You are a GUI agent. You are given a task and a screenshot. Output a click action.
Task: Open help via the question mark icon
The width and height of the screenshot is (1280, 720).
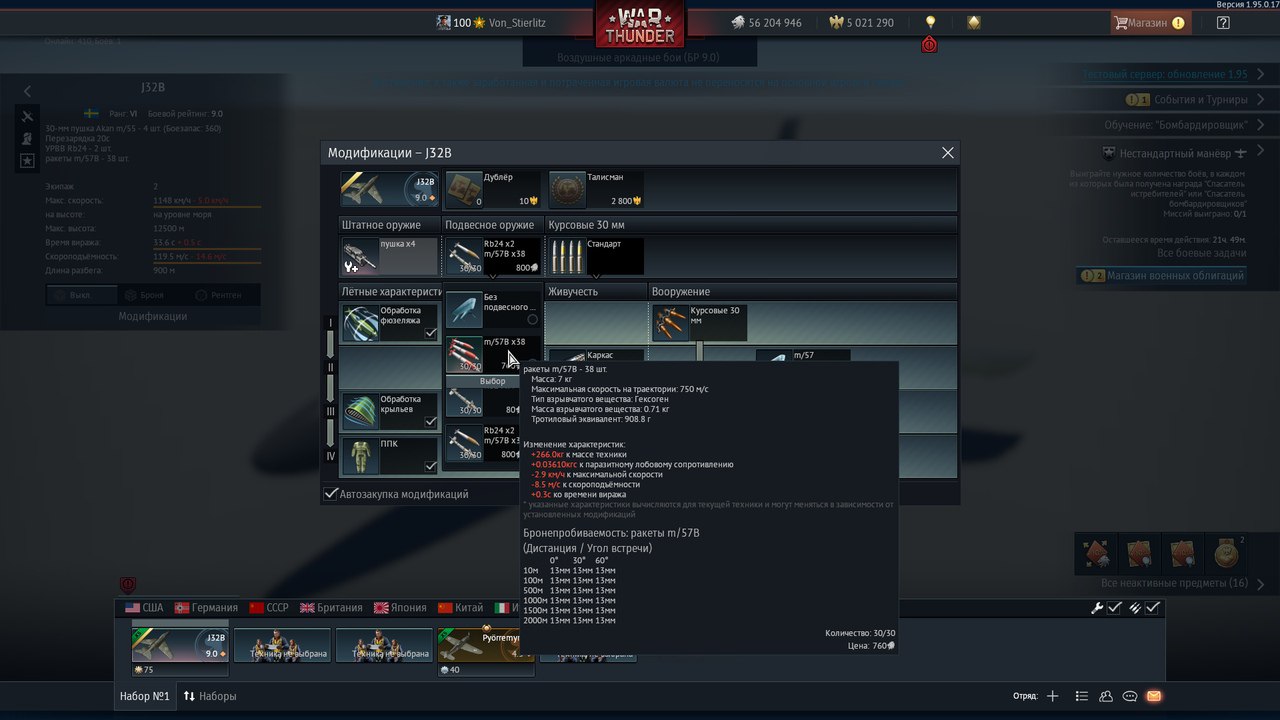[1223, 22]
